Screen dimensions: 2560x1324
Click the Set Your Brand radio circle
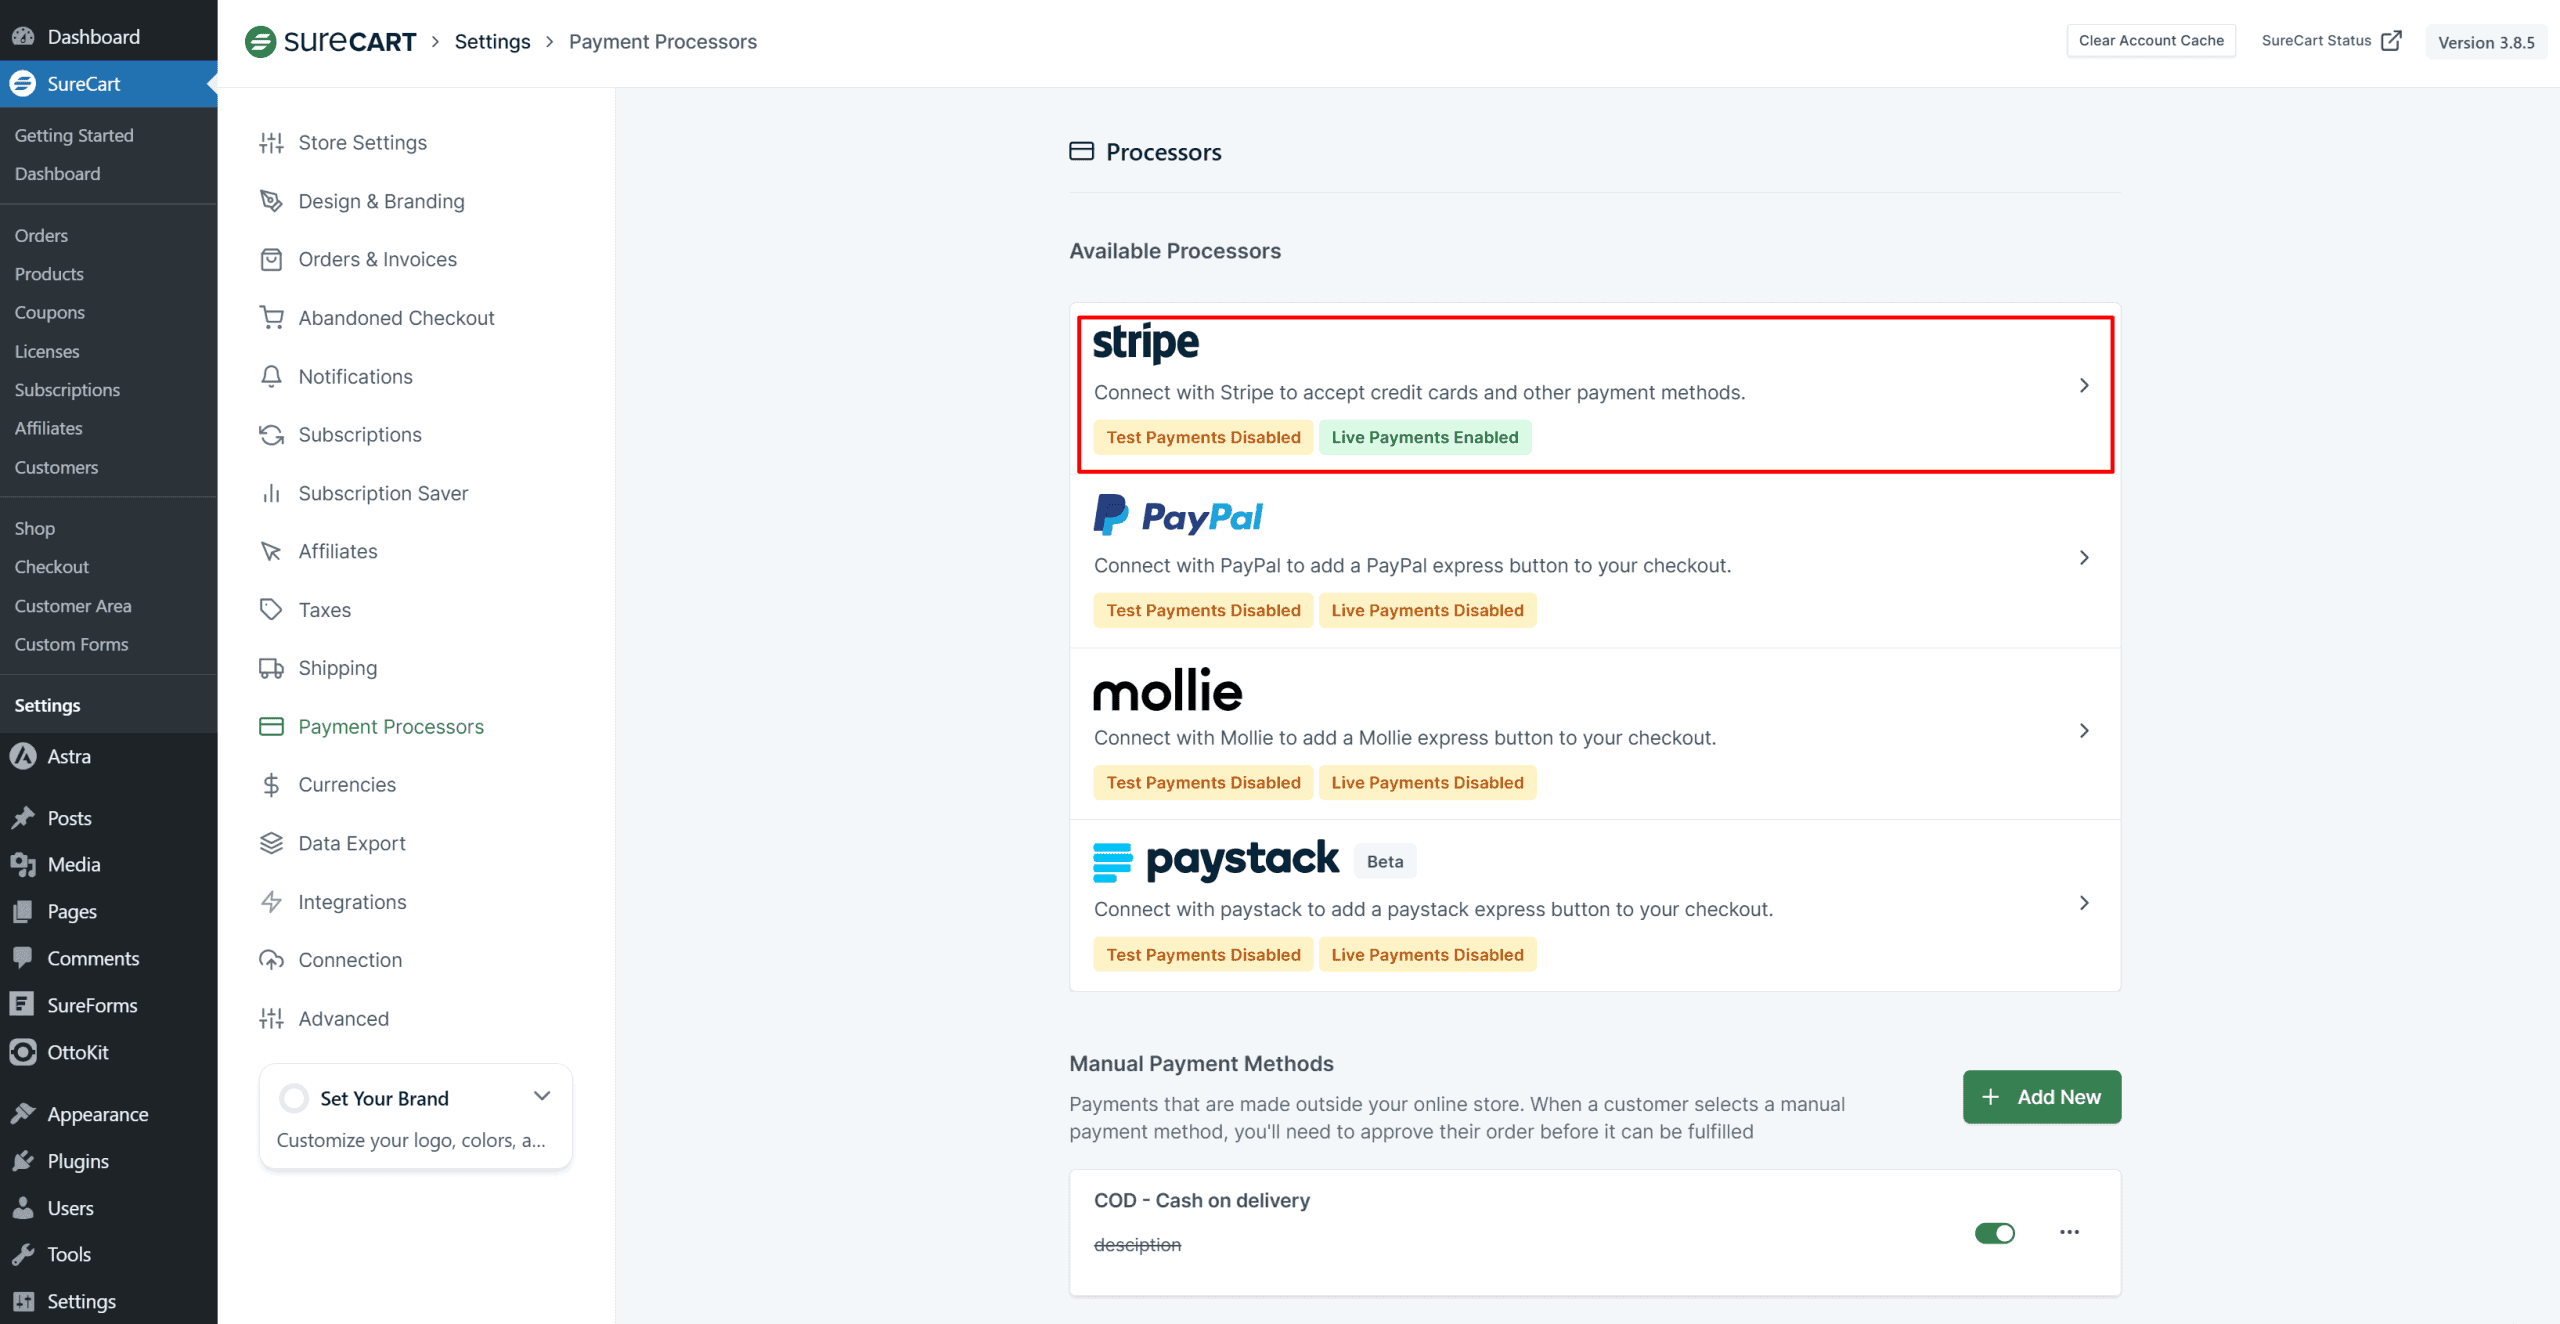(294, 1098)
